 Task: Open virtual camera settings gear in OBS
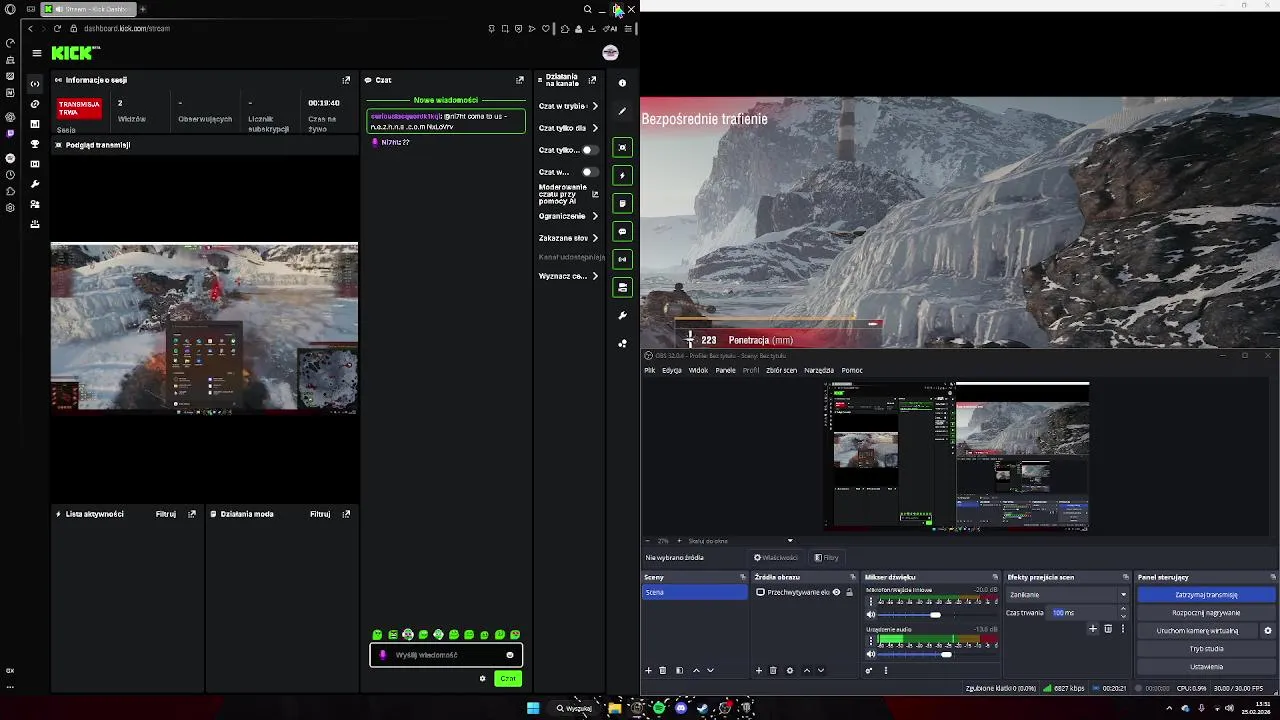(x=1268, y=631)
